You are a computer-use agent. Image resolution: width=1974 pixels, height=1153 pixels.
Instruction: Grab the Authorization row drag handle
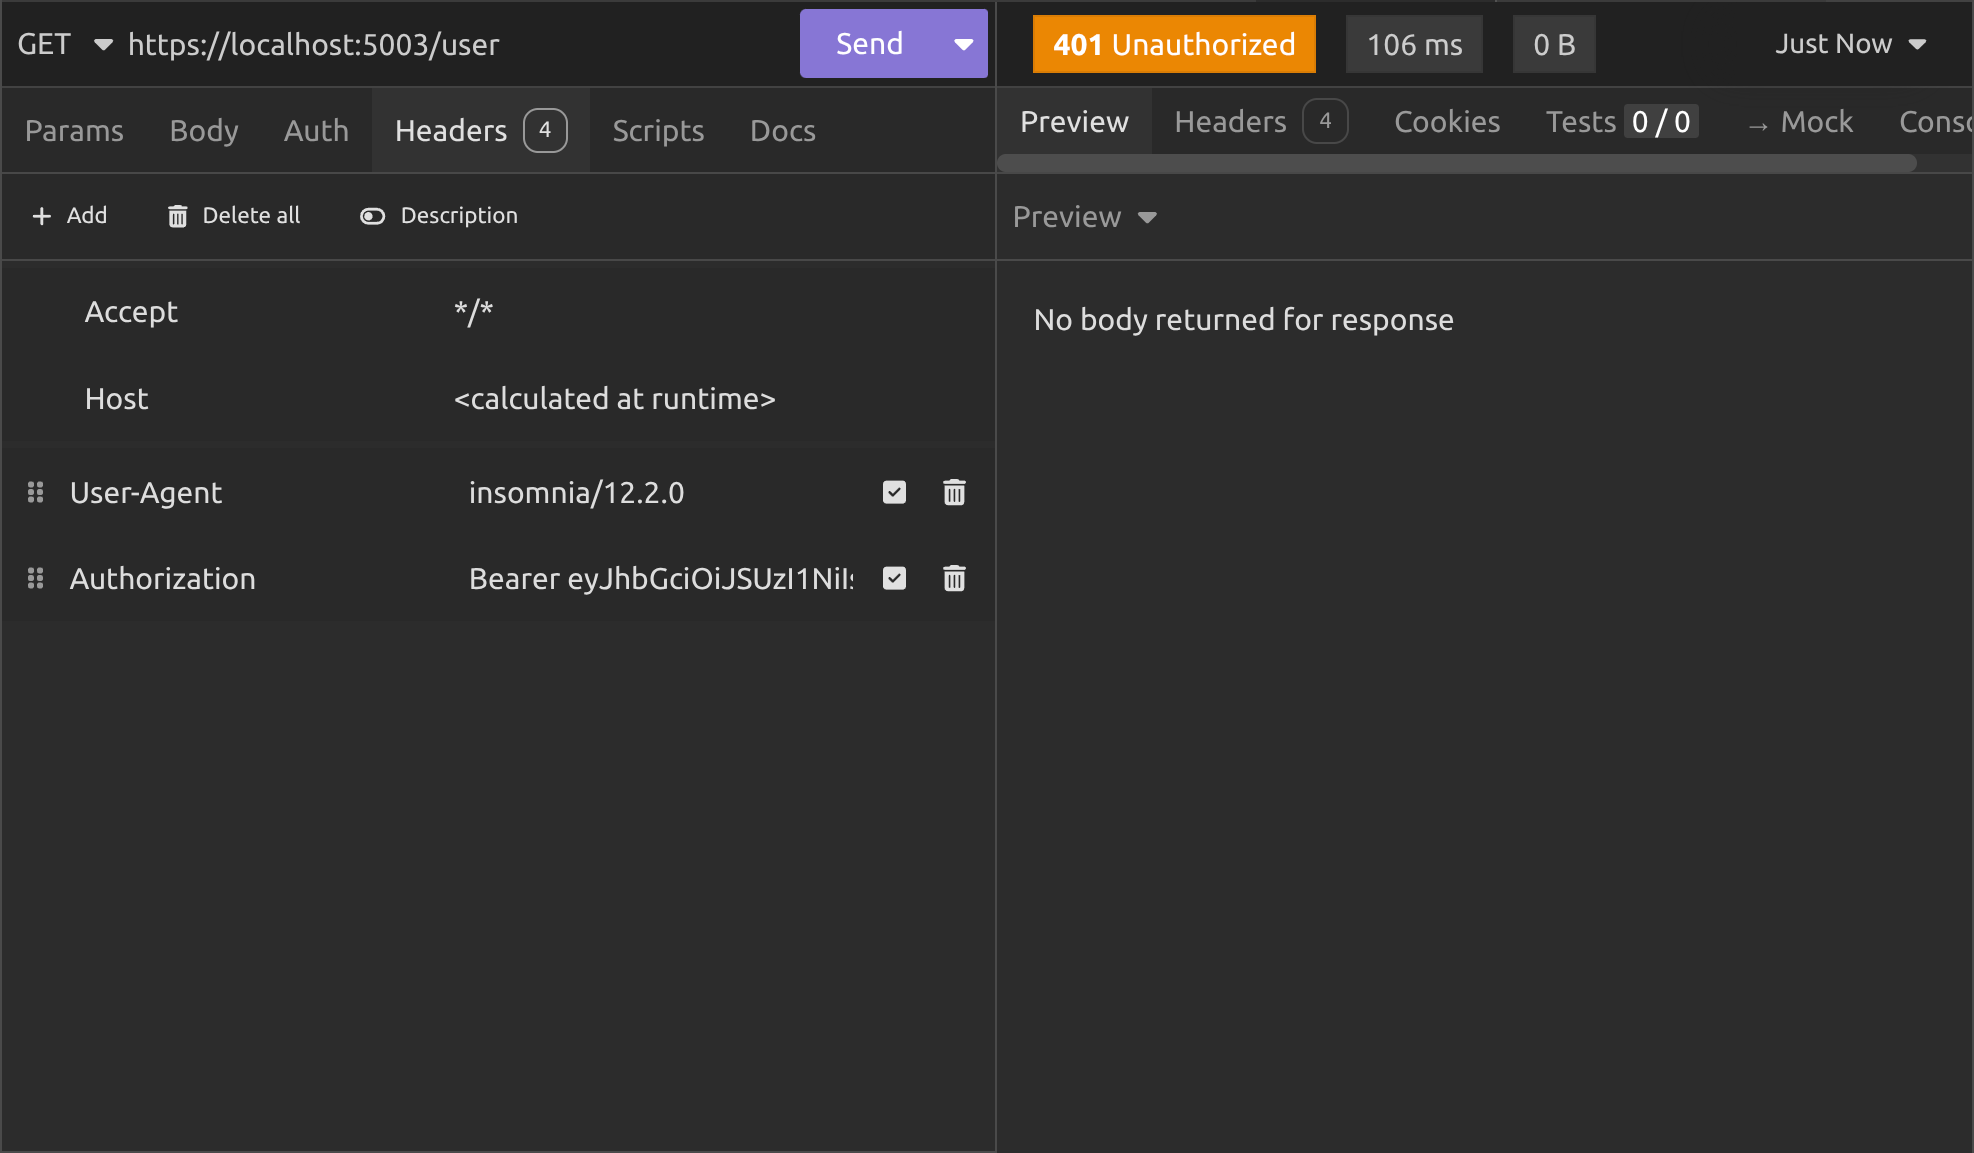tap(36, 578)
